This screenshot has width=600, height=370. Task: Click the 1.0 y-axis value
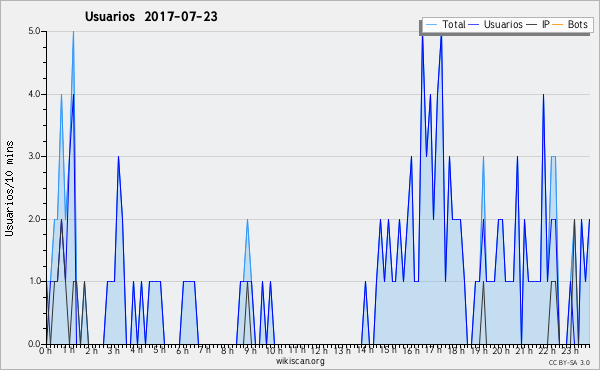[x=34, y=281]
